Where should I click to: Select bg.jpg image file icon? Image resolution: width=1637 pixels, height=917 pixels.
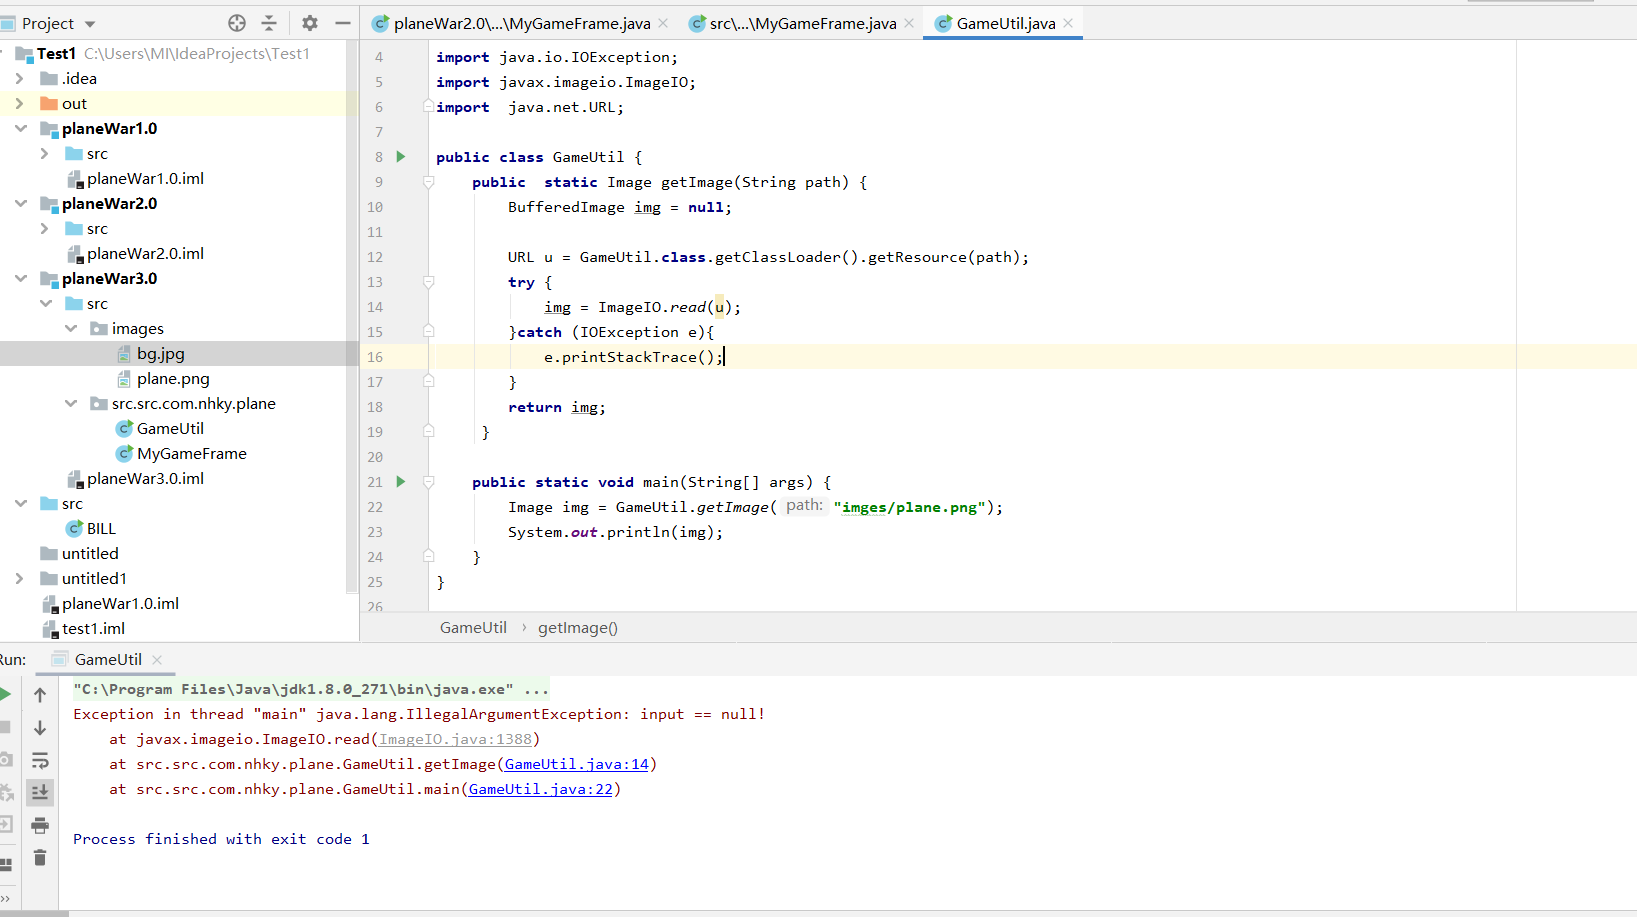124,354
